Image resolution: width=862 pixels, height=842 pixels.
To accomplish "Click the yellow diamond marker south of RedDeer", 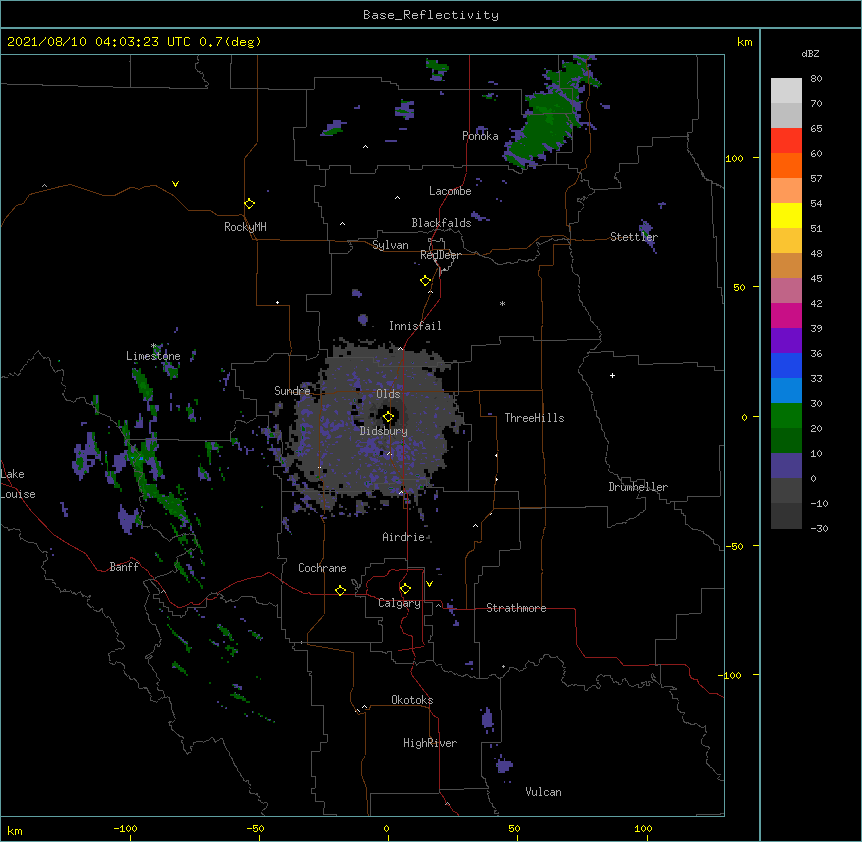I will pyautogui.click(x=425, y=281).
